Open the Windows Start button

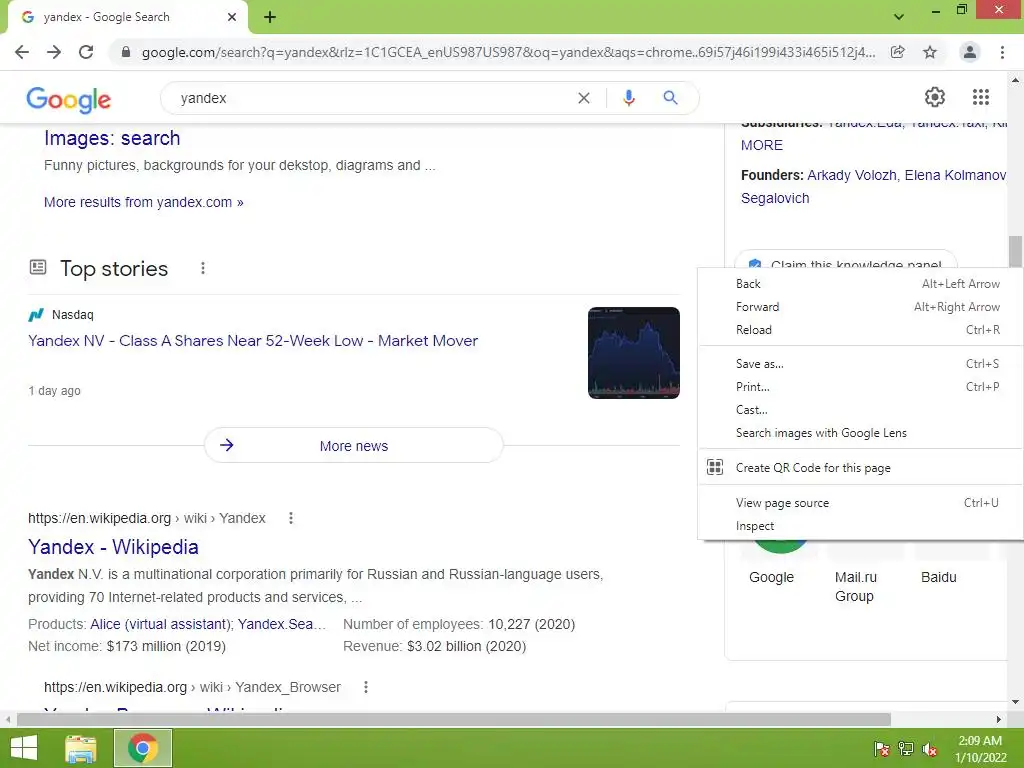(24, 748)
